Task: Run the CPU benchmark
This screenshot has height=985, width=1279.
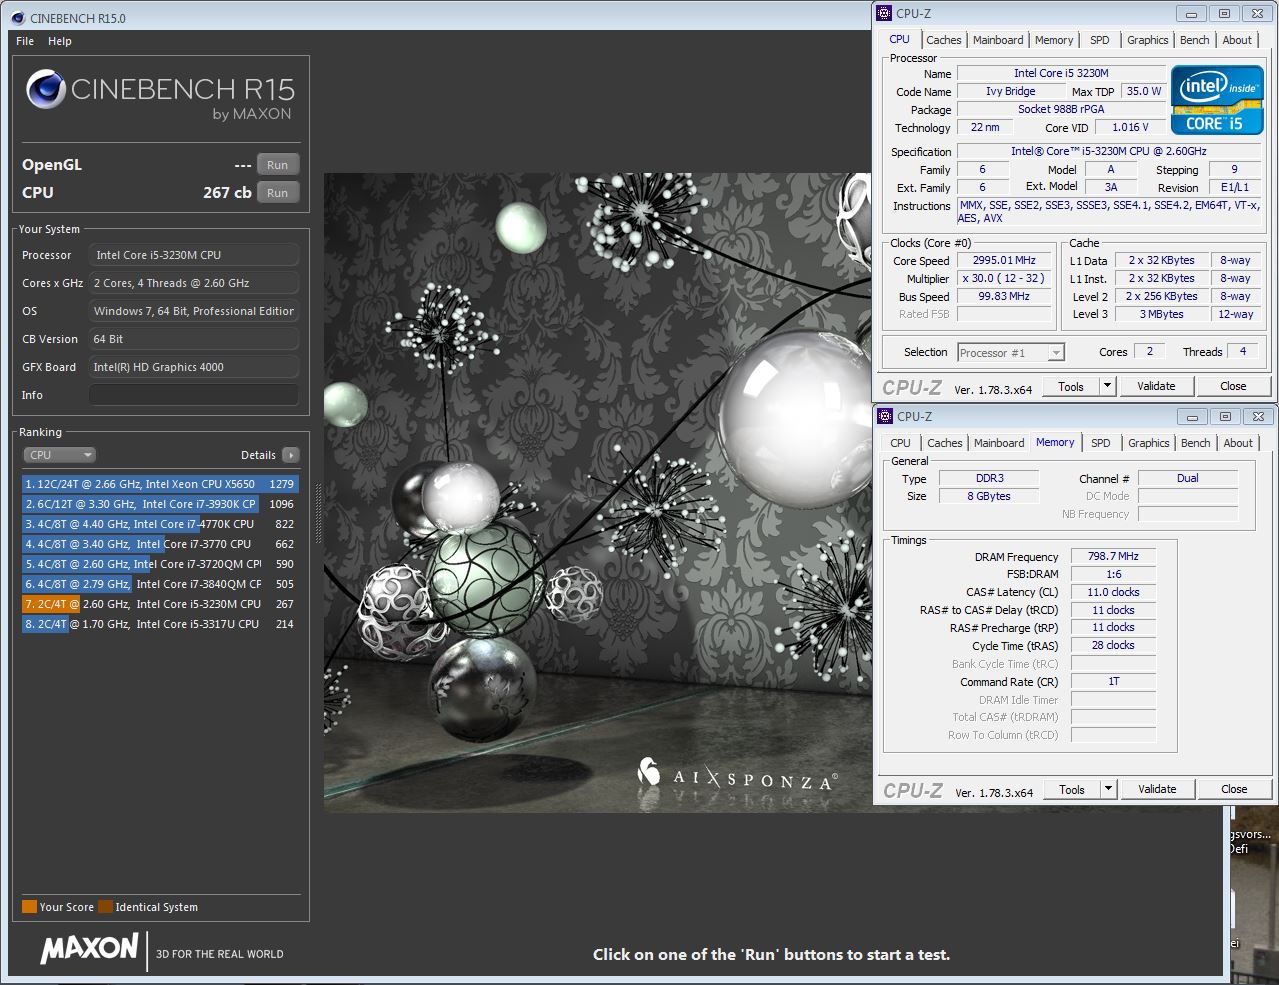Action: [278, 193]
